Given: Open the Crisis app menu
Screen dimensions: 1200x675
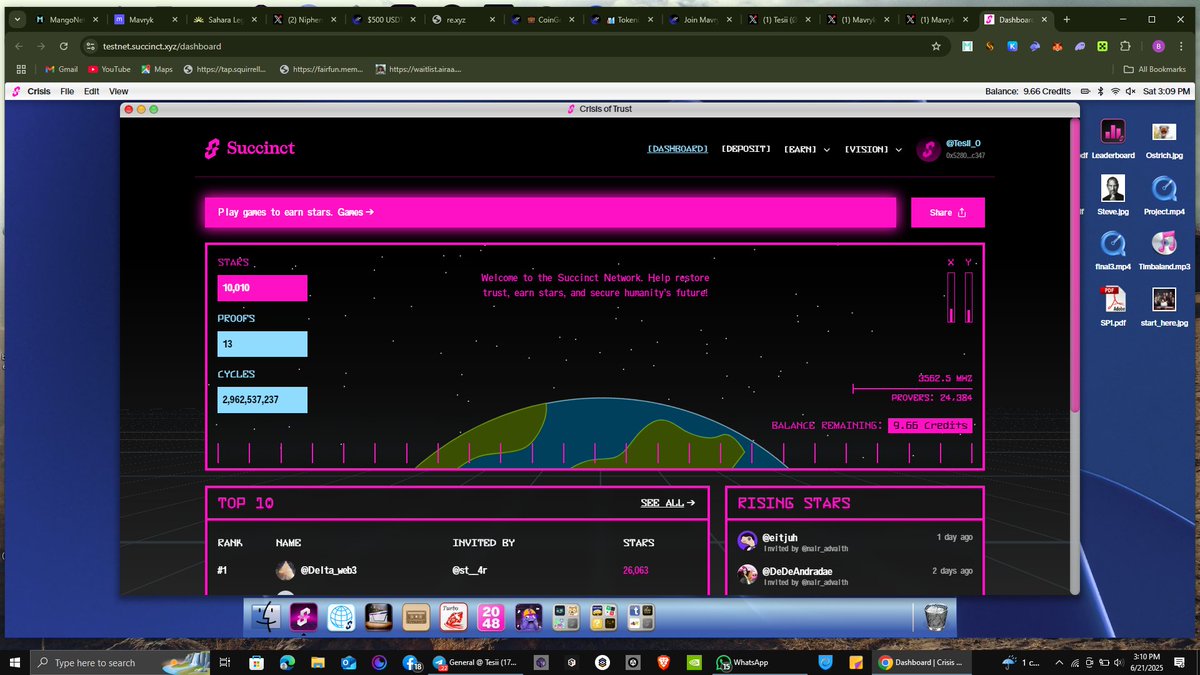Looking at the screenshot, I should (x=39, y=91).
